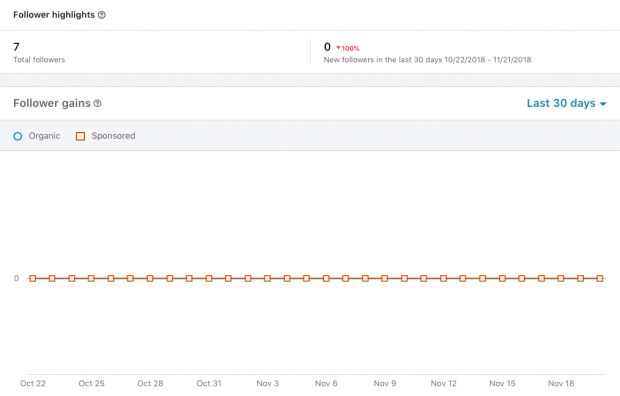Click the 0 new followers count
This screenshot has width=620, height=396.
[327, 47]
